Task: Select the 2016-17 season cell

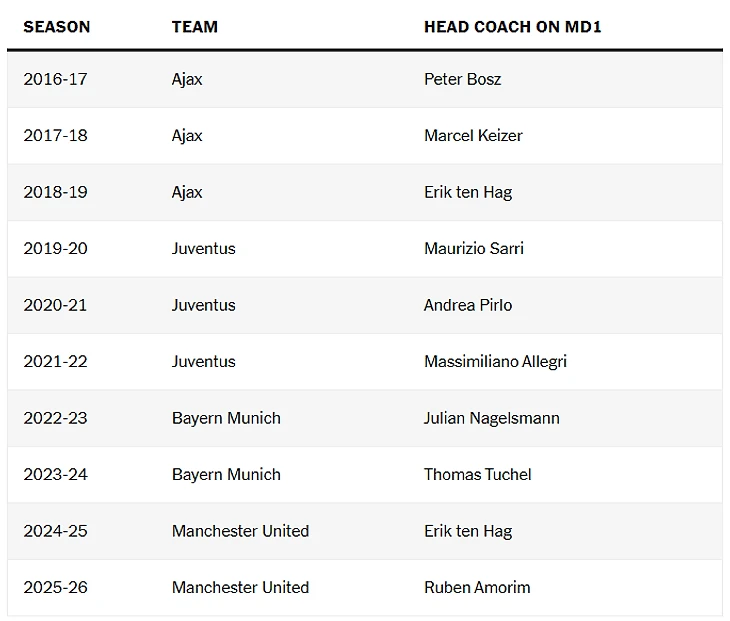Action: tap(56, 79)
